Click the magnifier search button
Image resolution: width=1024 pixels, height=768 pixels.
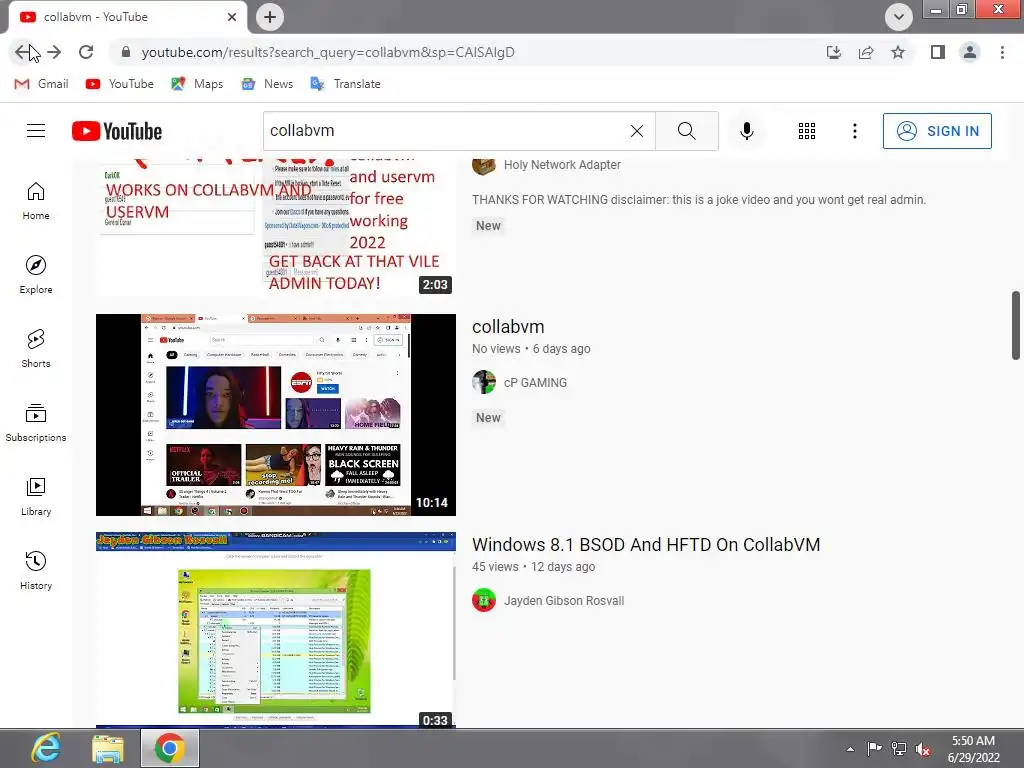[686, 131]
